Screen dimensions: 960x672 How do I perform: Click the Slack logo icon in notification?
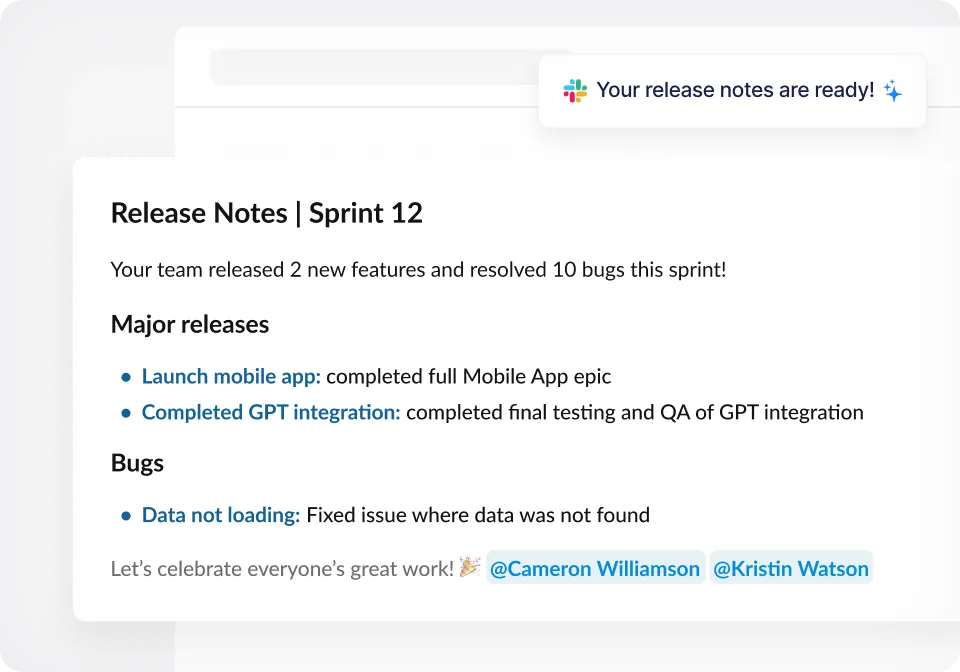point(575,91)
